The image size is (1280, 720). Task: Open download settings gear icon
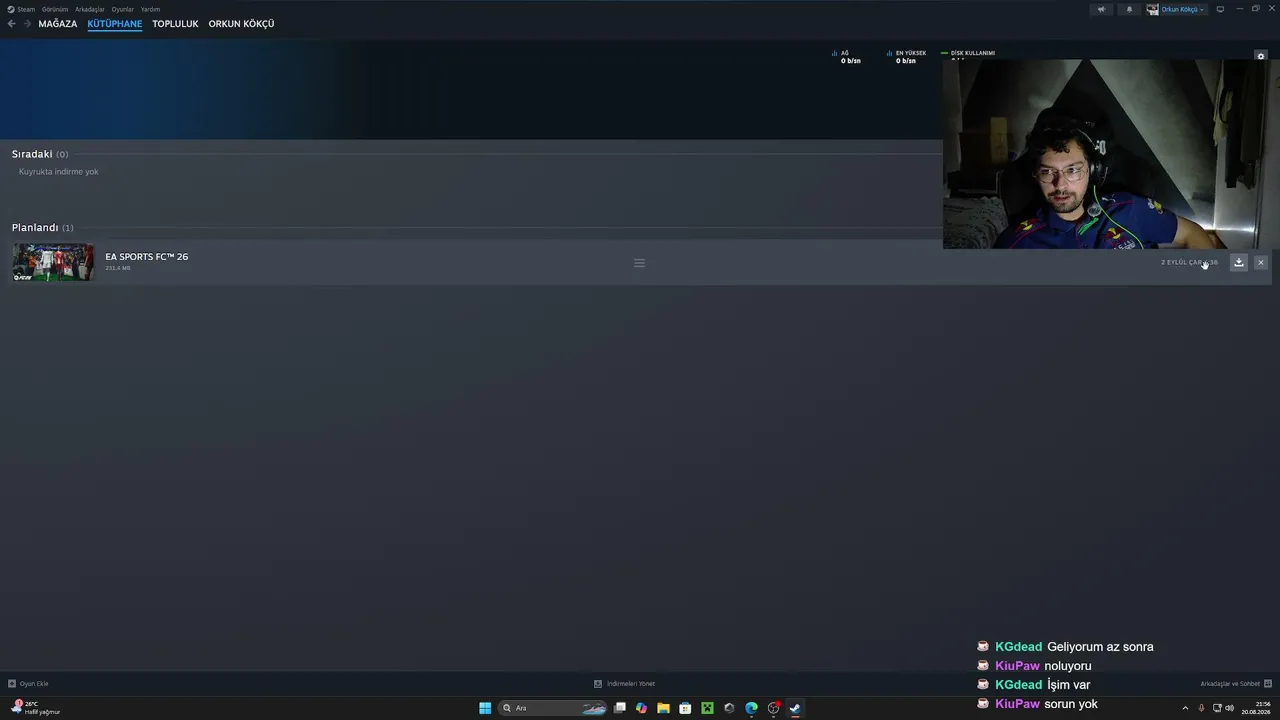pos(1261,56)
